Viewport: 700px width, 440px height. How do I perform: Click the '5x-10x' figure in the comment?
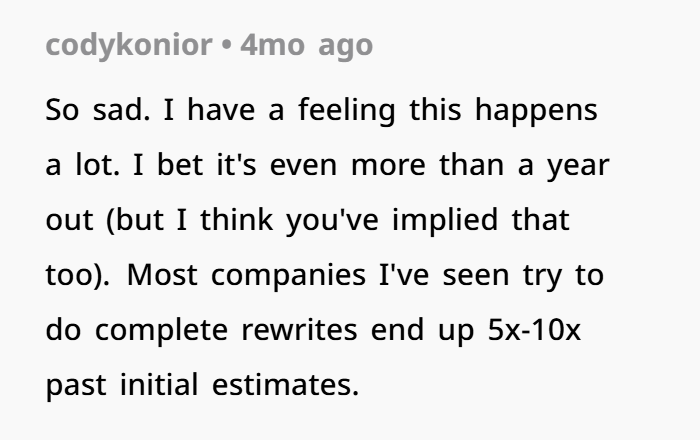(534, 330)
